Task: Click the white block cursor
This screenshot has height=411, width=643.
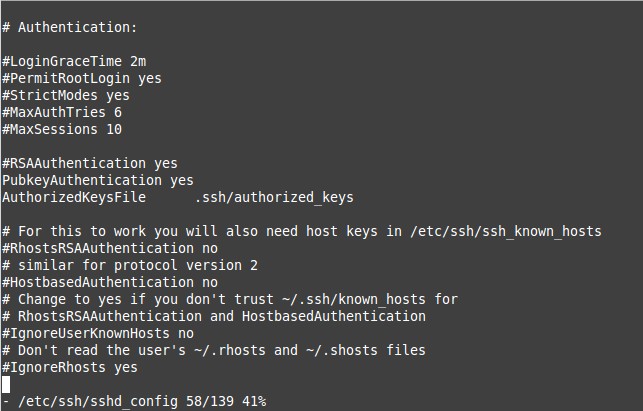Action: click(6, 384)
